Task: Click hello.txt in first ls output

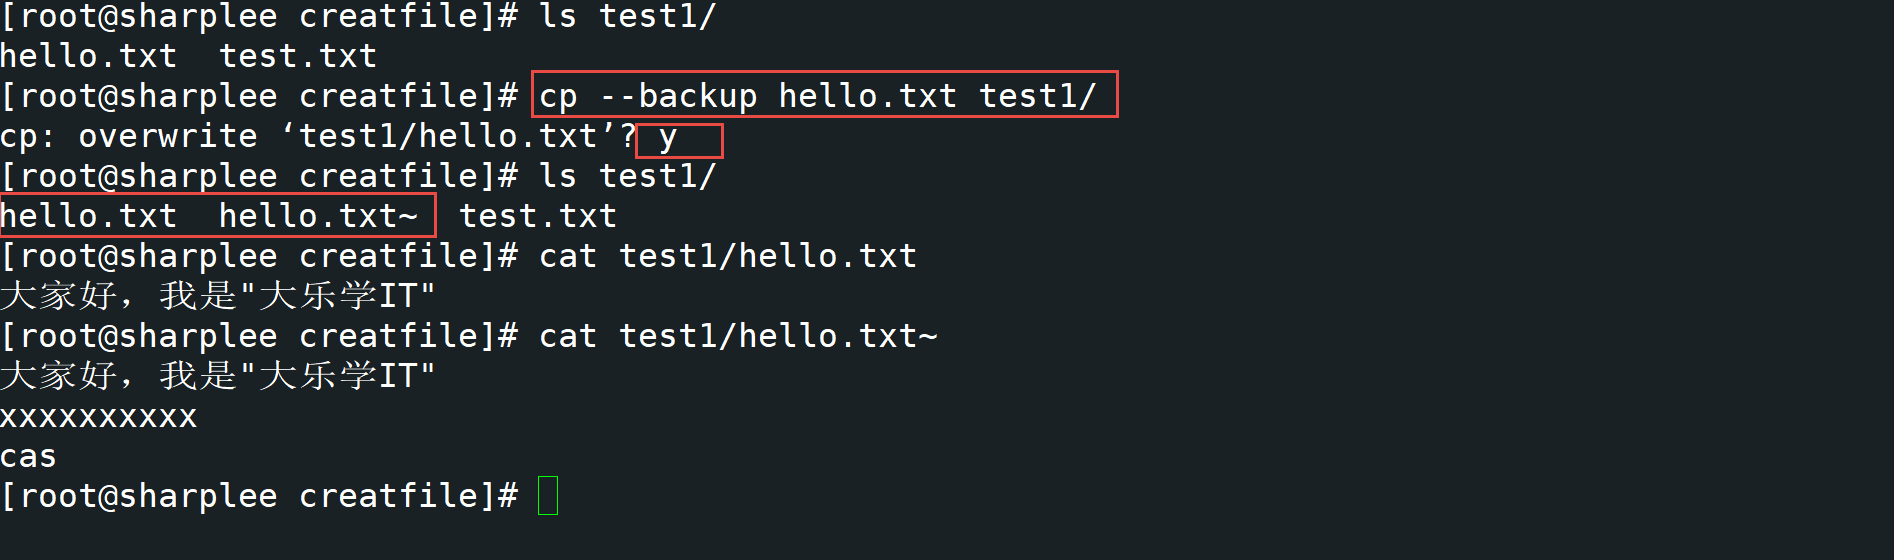Action: (x=88, y=56)
